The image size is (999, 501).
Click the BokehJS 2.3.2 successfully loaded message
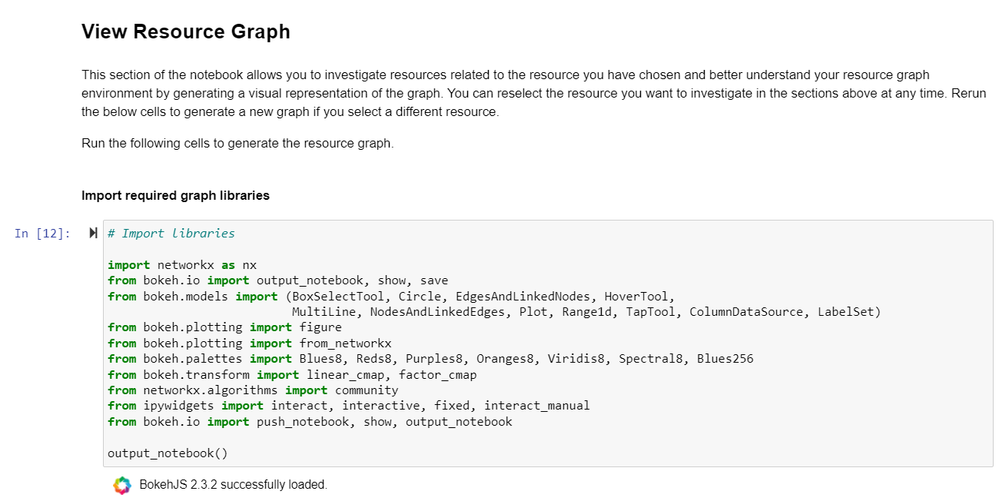point(233,484)
